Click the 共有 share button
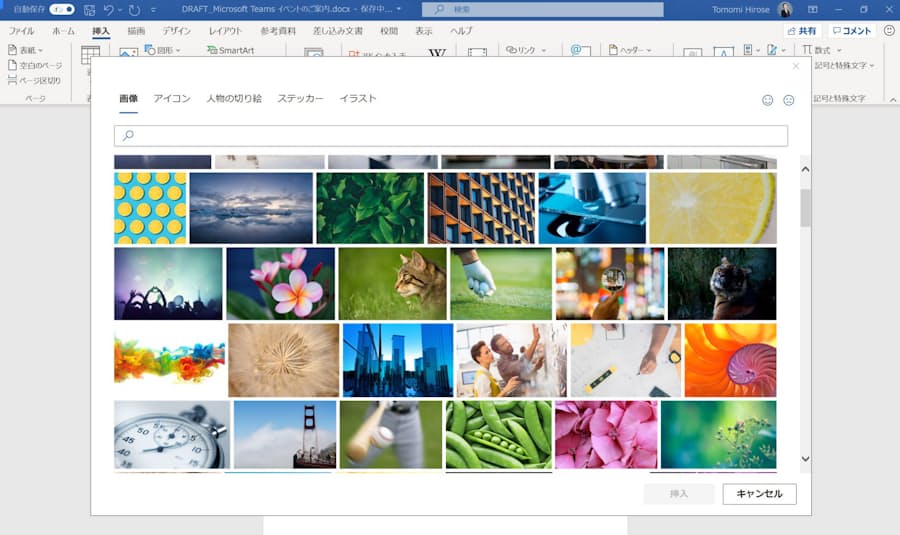Viewport: 900px width, 535px height. click(801, 31)
